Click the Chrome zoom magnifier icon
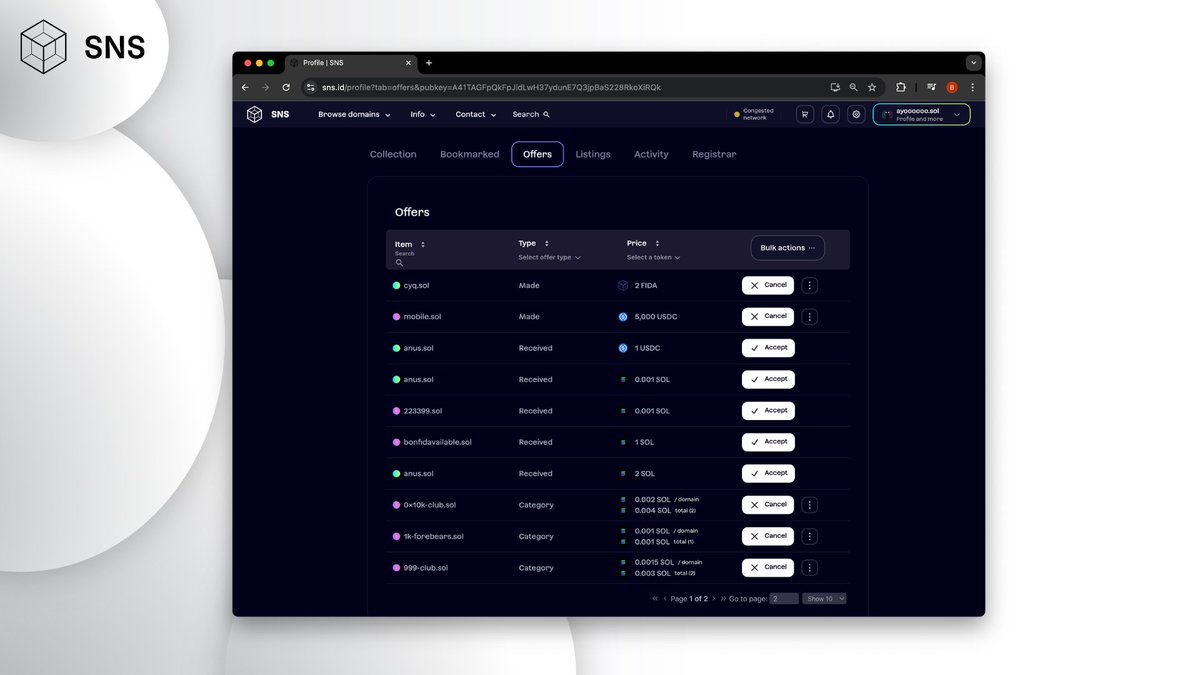 (x=854, y=87)
